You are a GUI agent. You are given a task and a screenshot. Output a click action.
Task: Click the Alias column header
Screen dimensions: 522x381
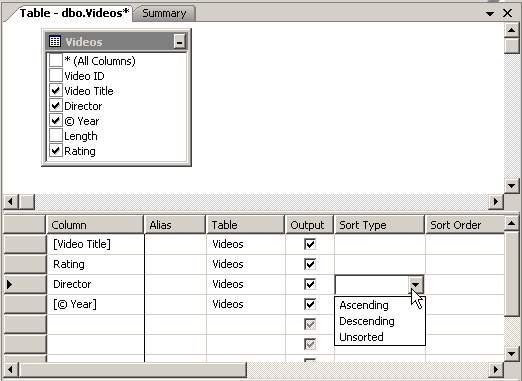coord(175,225)
